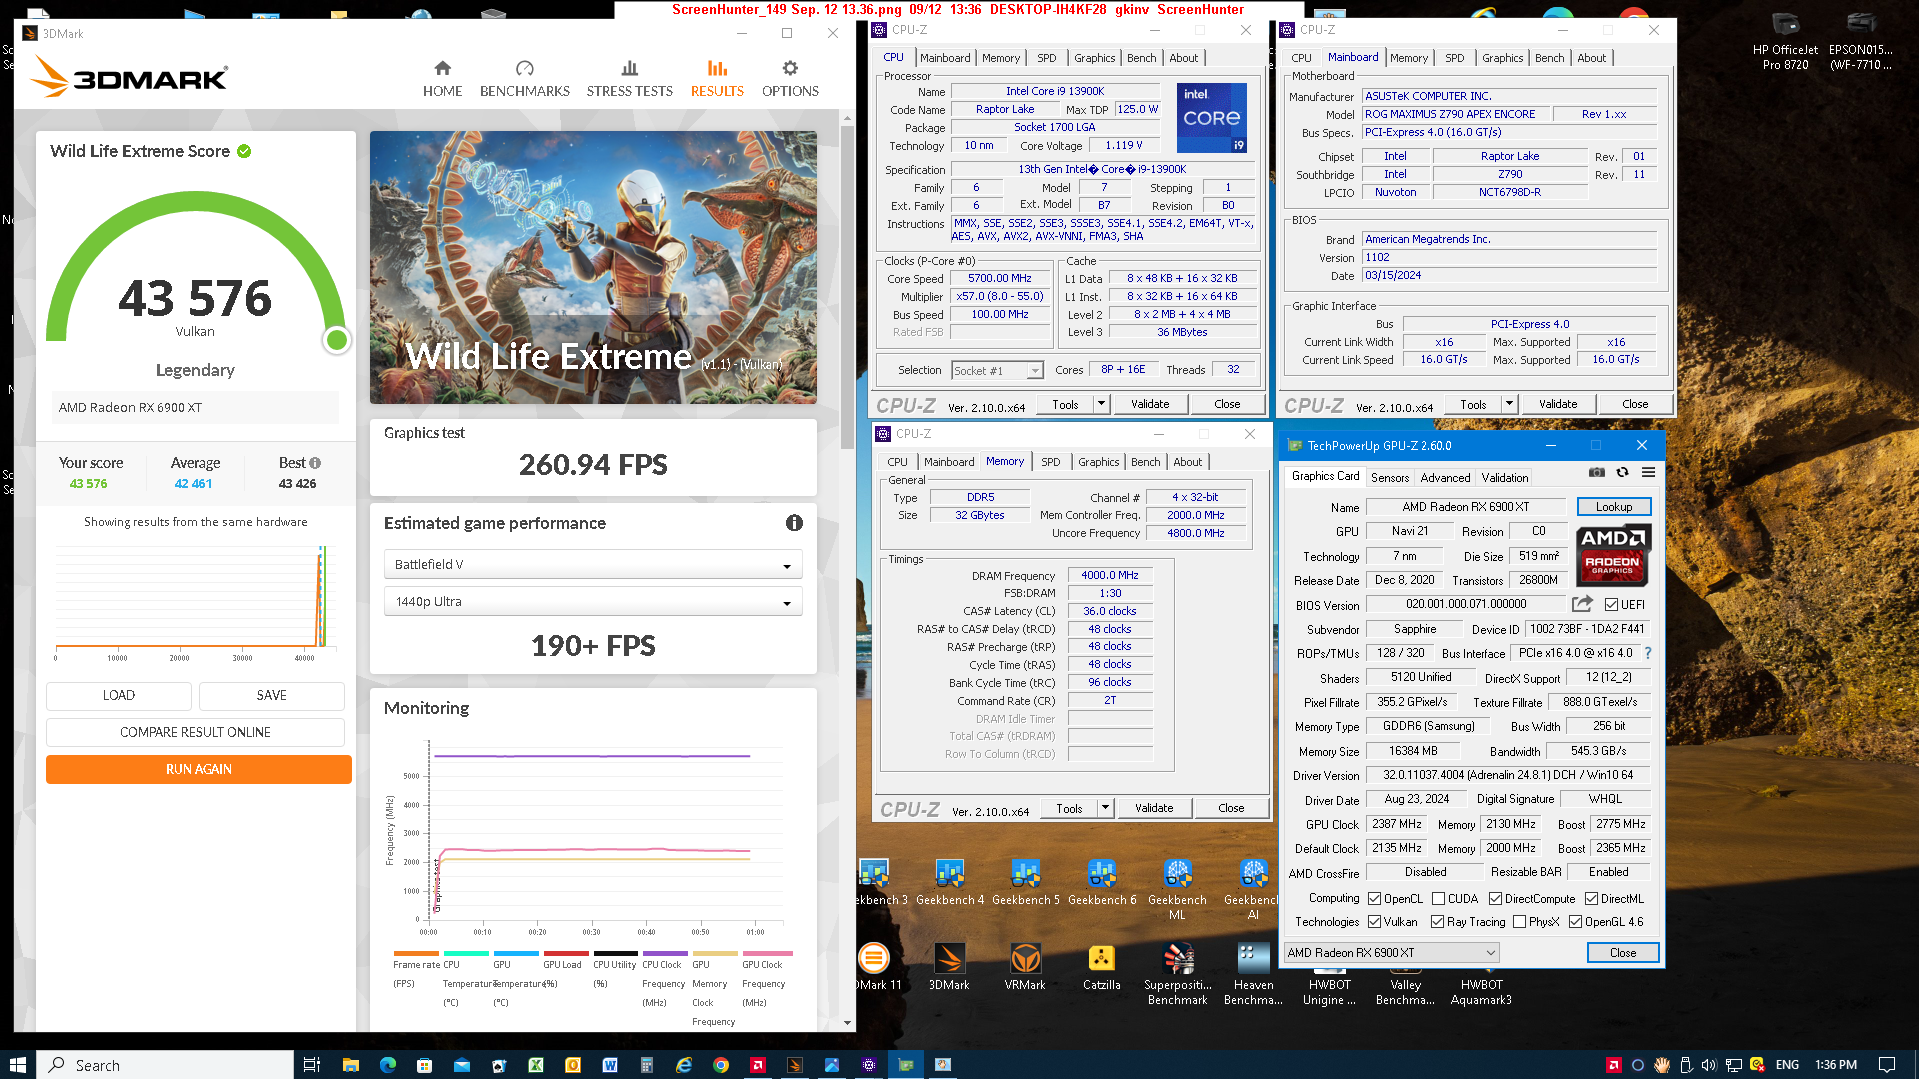Go to the BENCHMARKS section in 3DMark
This screenshot has width=1919, height=1079.
click(x=524, y=78)
